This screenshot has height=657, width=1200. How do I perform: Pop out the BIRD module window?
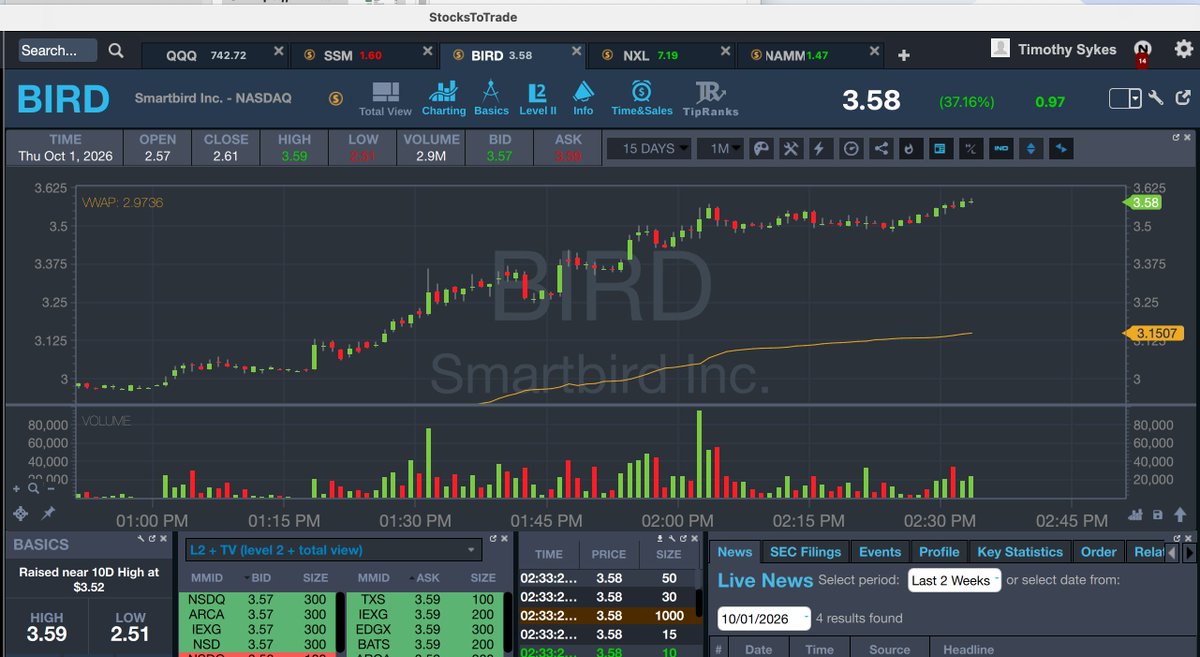point(1184,98)
